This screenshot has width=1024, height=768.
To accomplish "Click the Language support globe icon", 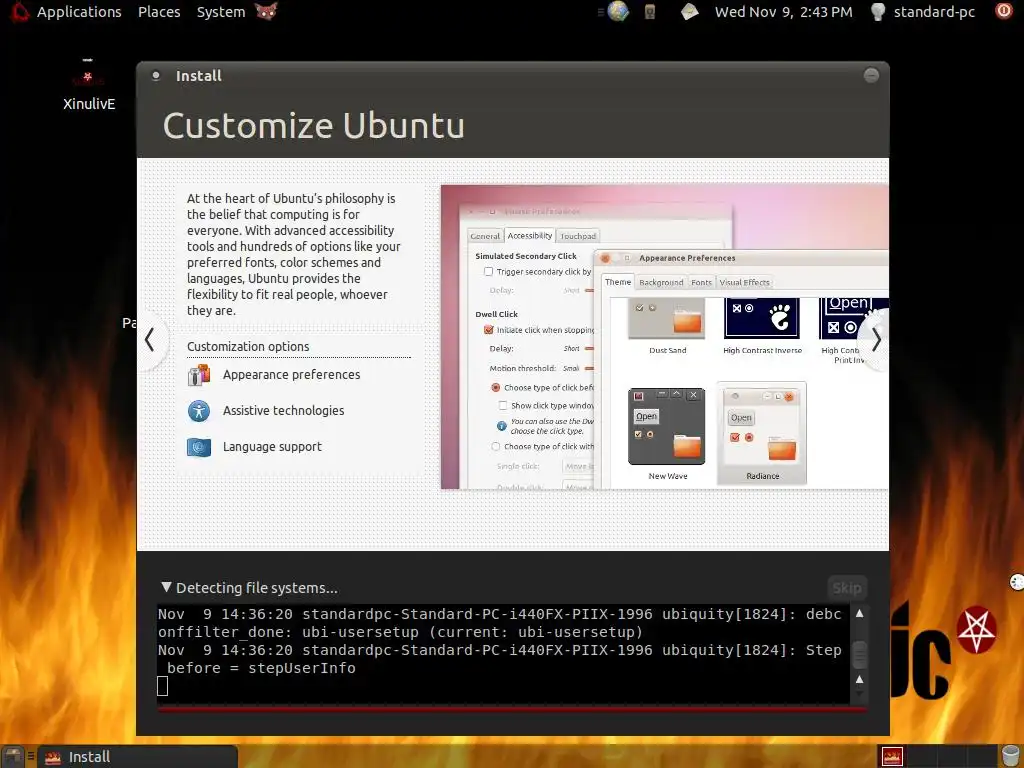I will (x=199, y=447).
